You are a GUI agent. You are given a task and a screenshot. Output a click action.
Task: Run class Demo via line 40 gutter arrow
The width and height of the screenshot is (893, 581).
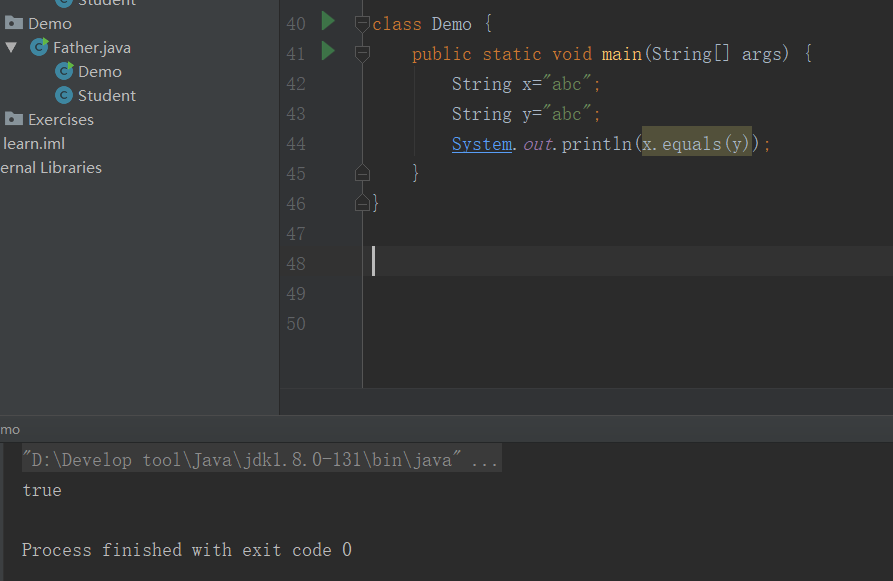point(327,22)
